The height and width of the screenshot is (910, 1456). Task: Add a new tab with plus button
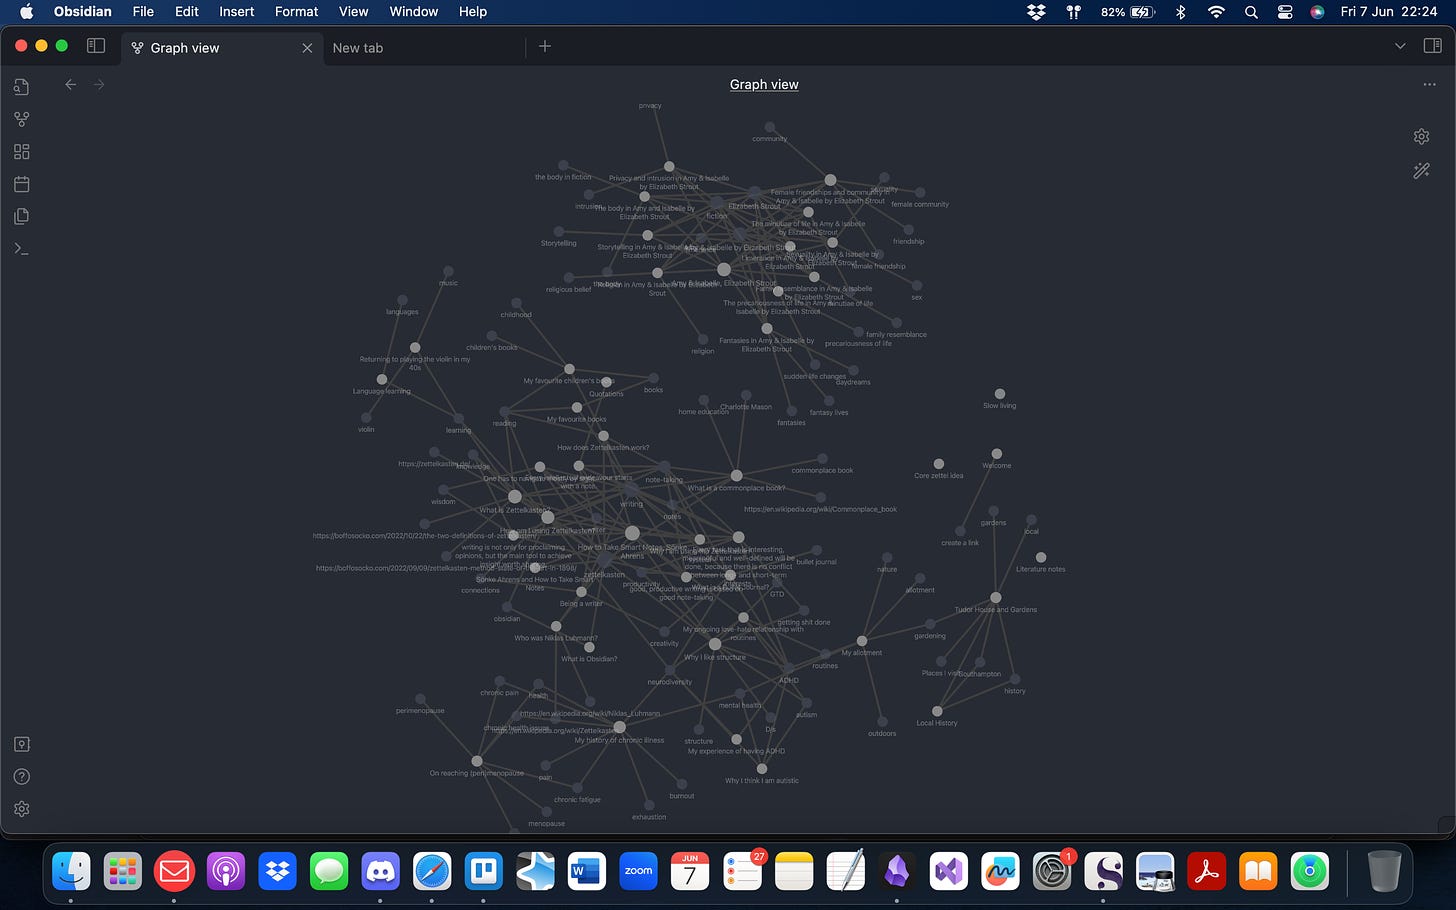(x=545, y=46)
